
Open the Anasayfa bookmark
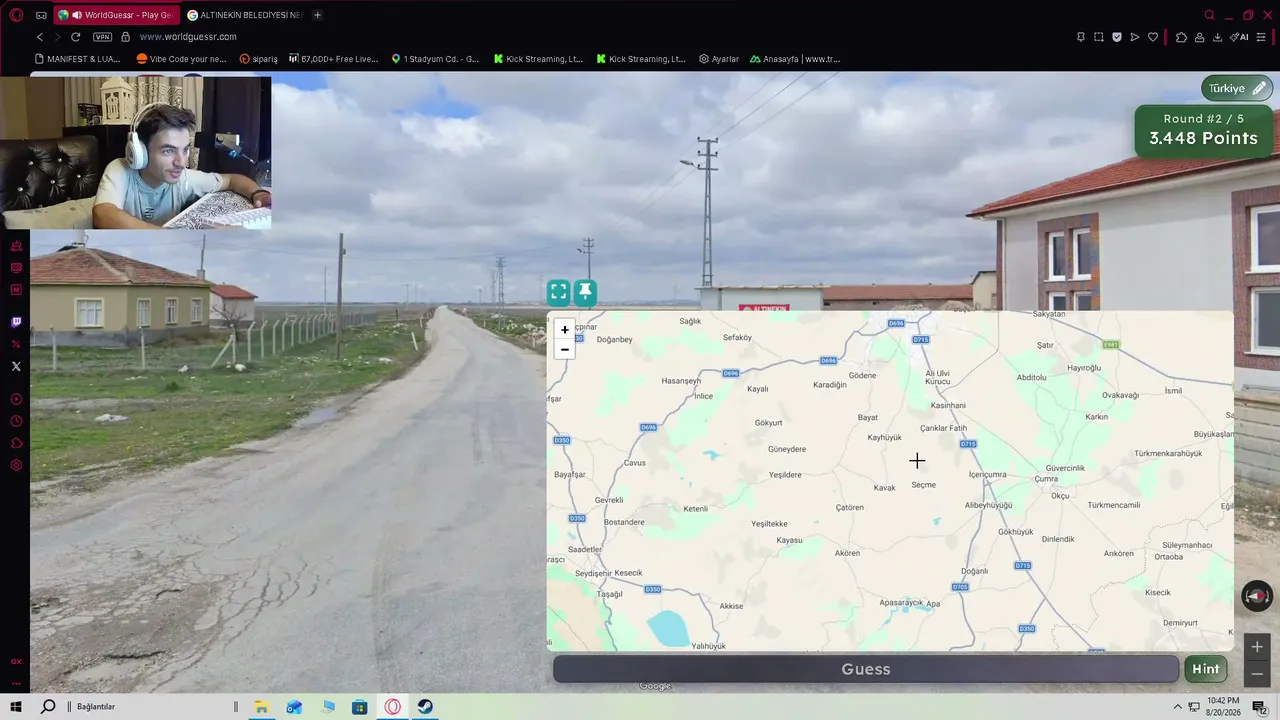click(795, 59)
